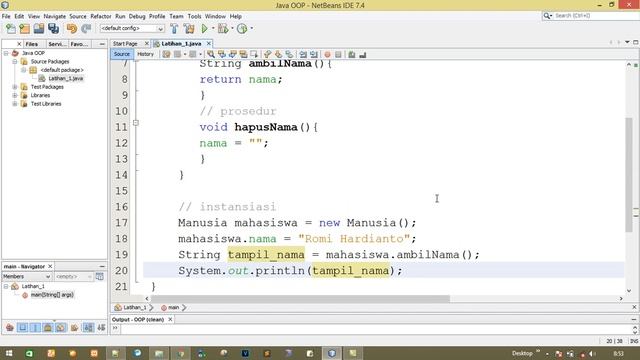Screen dimensions: 640x360
Task: Collapse the Source Packages node
Action: click(15, 62)
